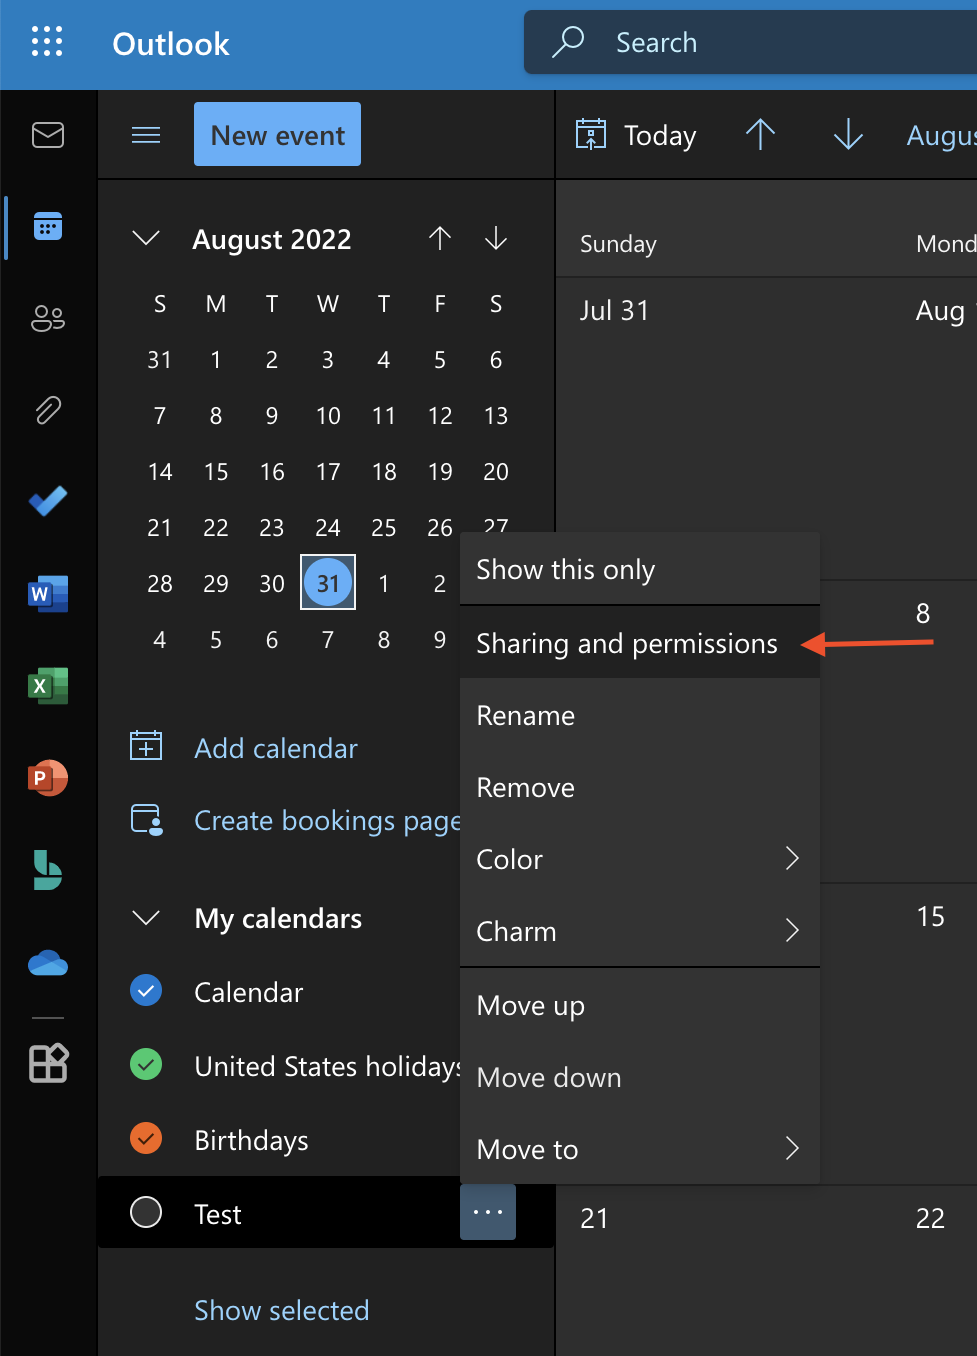The image size is (977, 1356).
Task: Select August 15 in mini calendar
Action: 216,471
